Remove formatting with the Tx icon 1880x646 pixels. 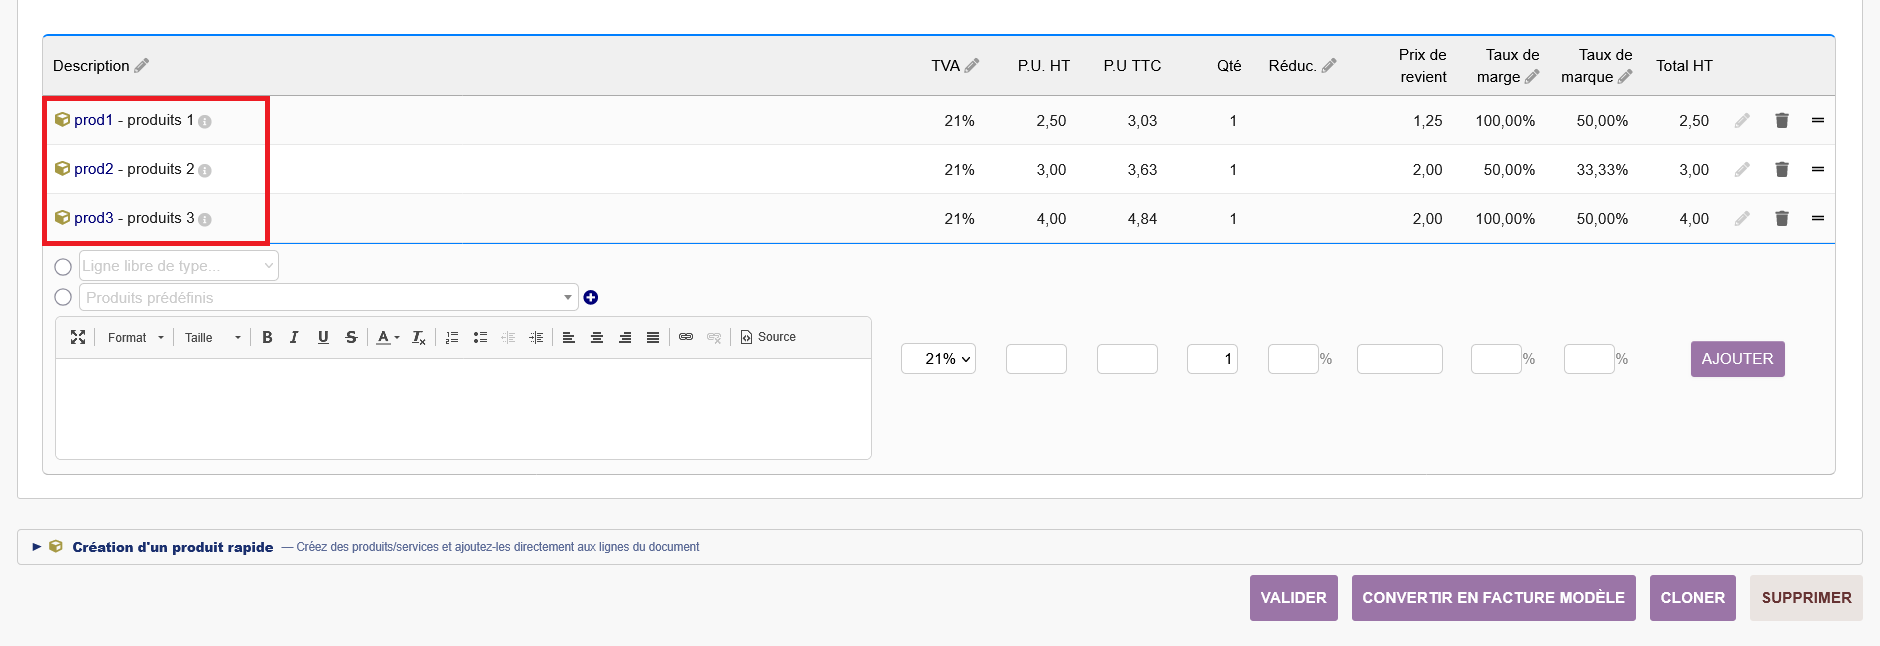(419, 337)
